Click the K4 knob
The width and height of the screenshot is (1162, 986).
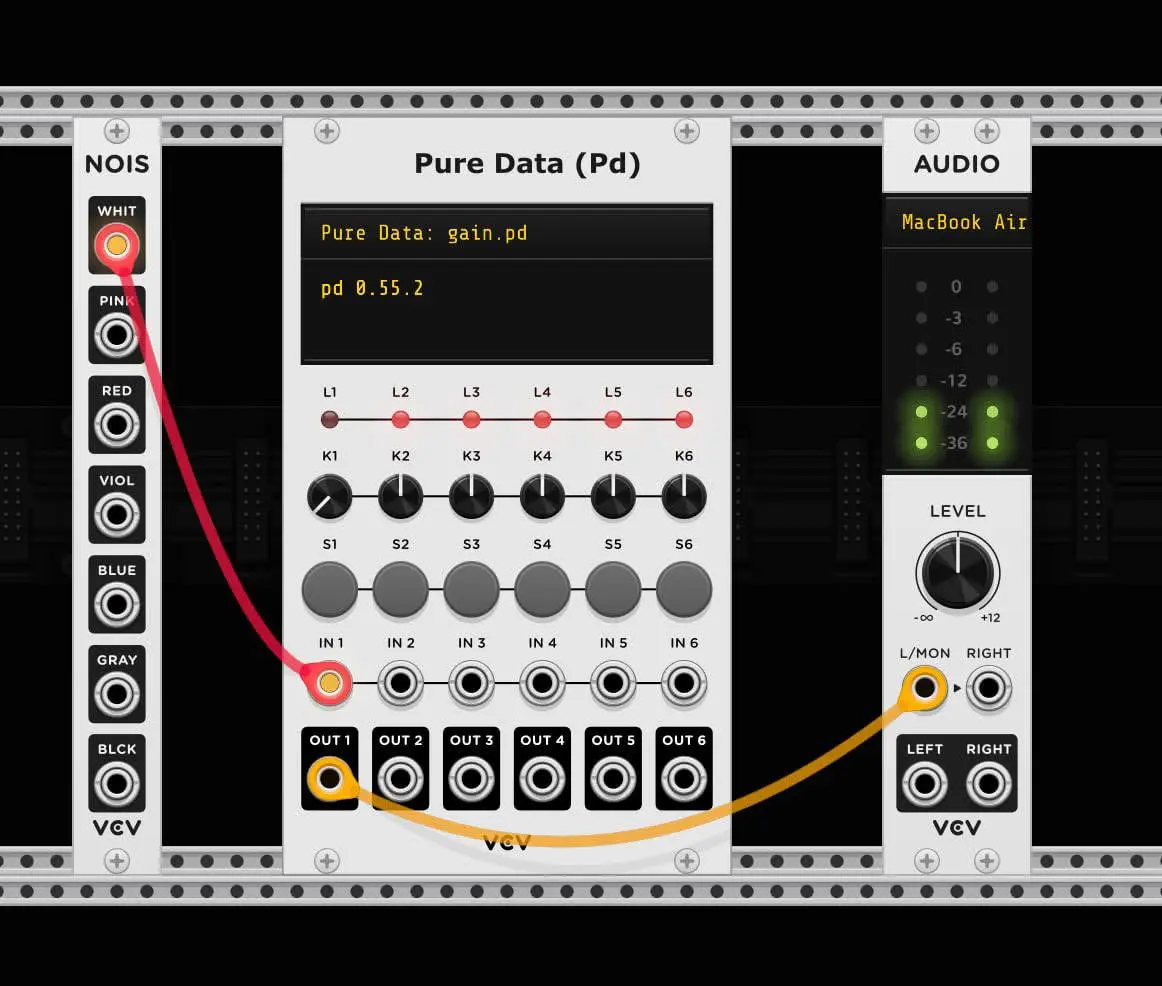click(x=542, y=496)
